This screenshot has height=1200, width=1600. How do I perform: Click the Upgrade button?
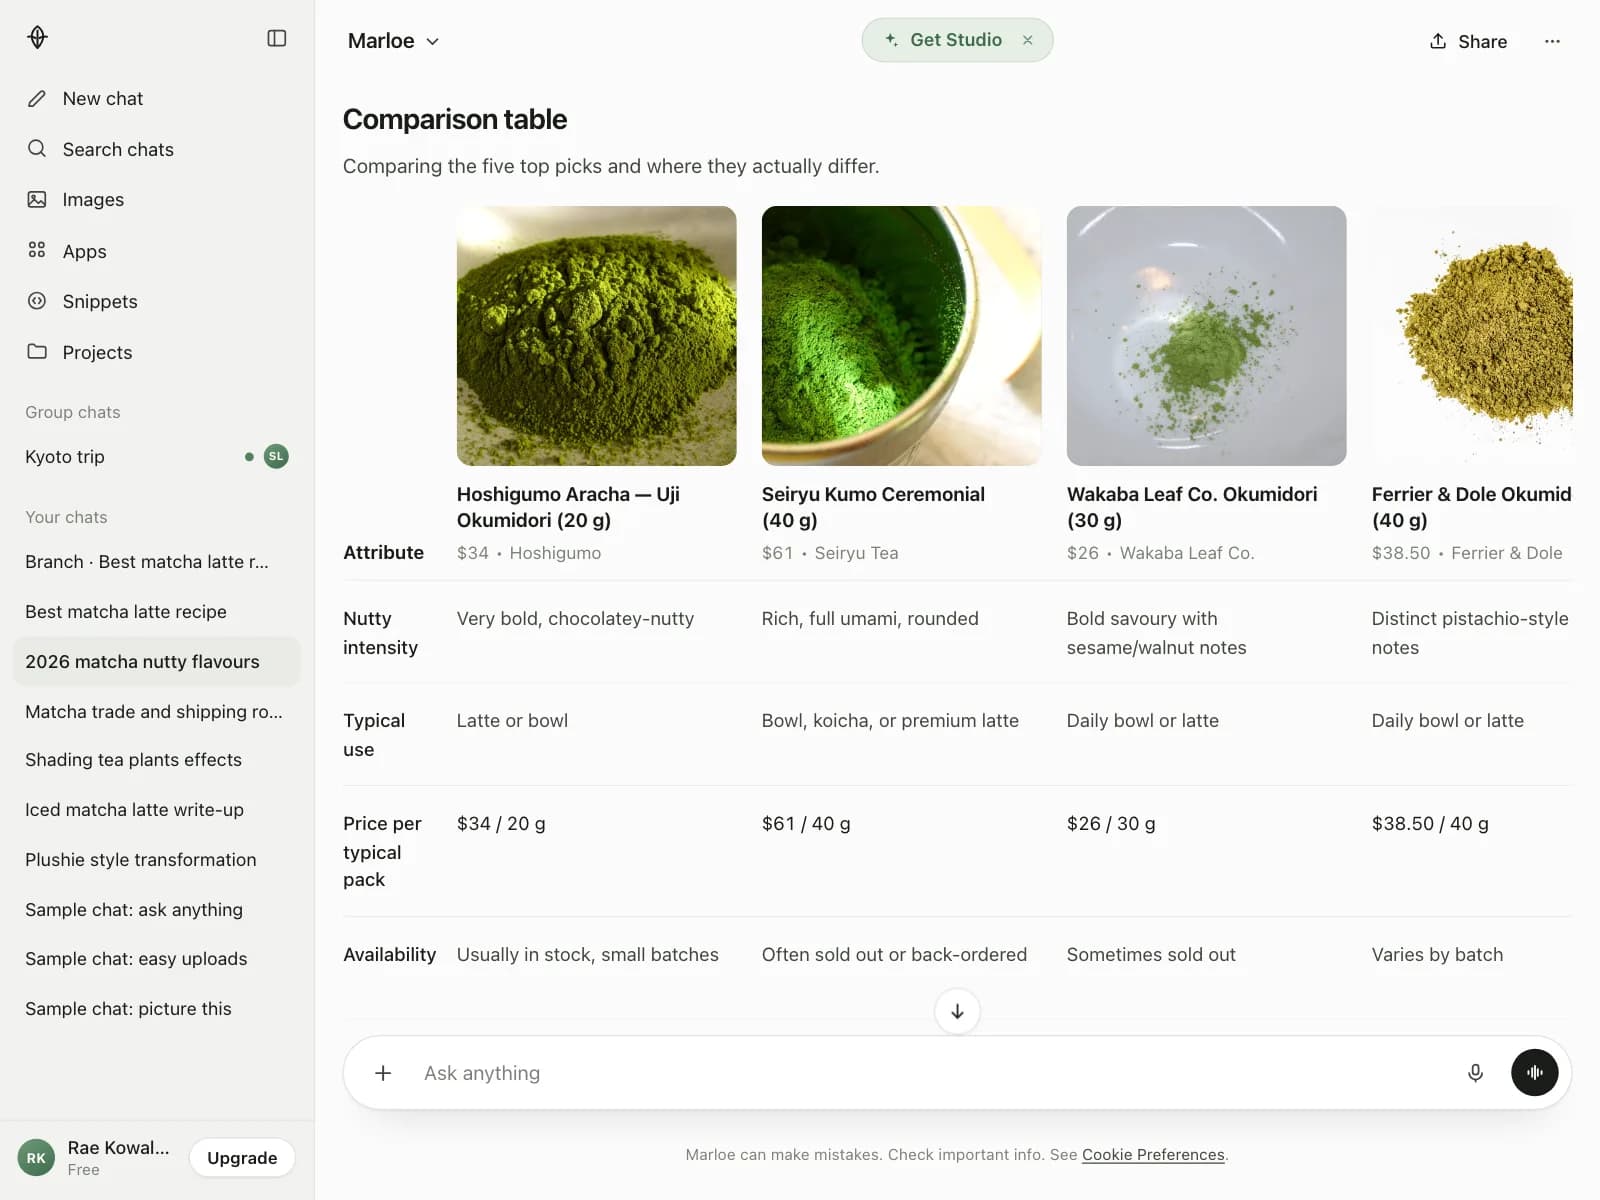coord(242,1158)
